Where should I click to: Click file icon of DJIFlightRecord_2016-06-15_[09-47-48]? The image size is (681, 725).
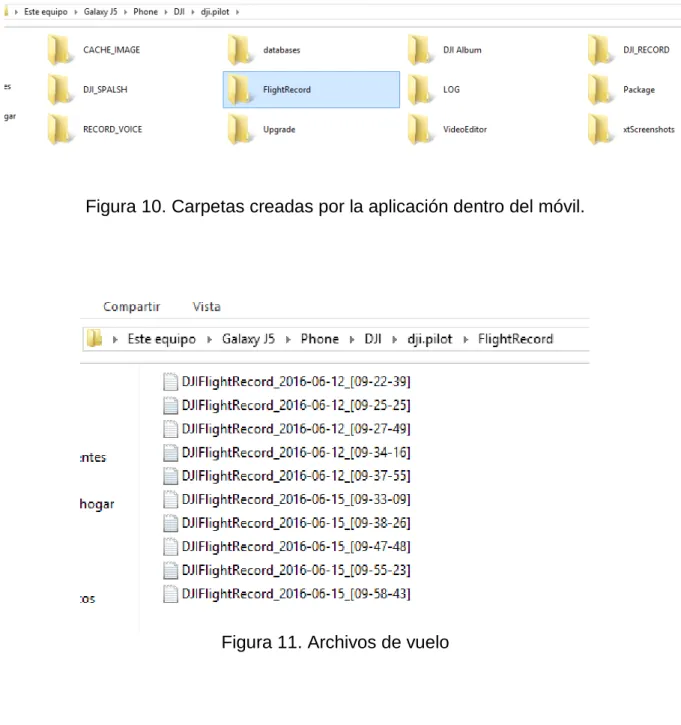(x=170, y=547)
